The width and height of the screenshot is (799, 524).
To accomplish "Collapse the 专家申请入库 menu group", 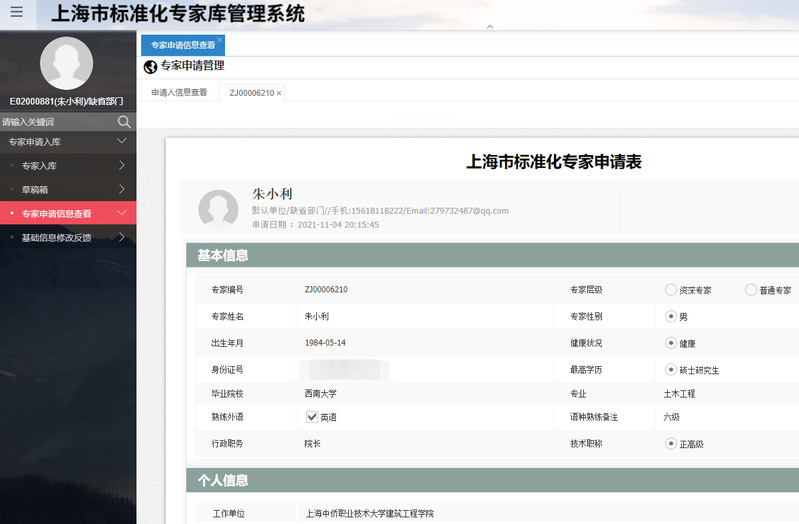I will point(122,142).
